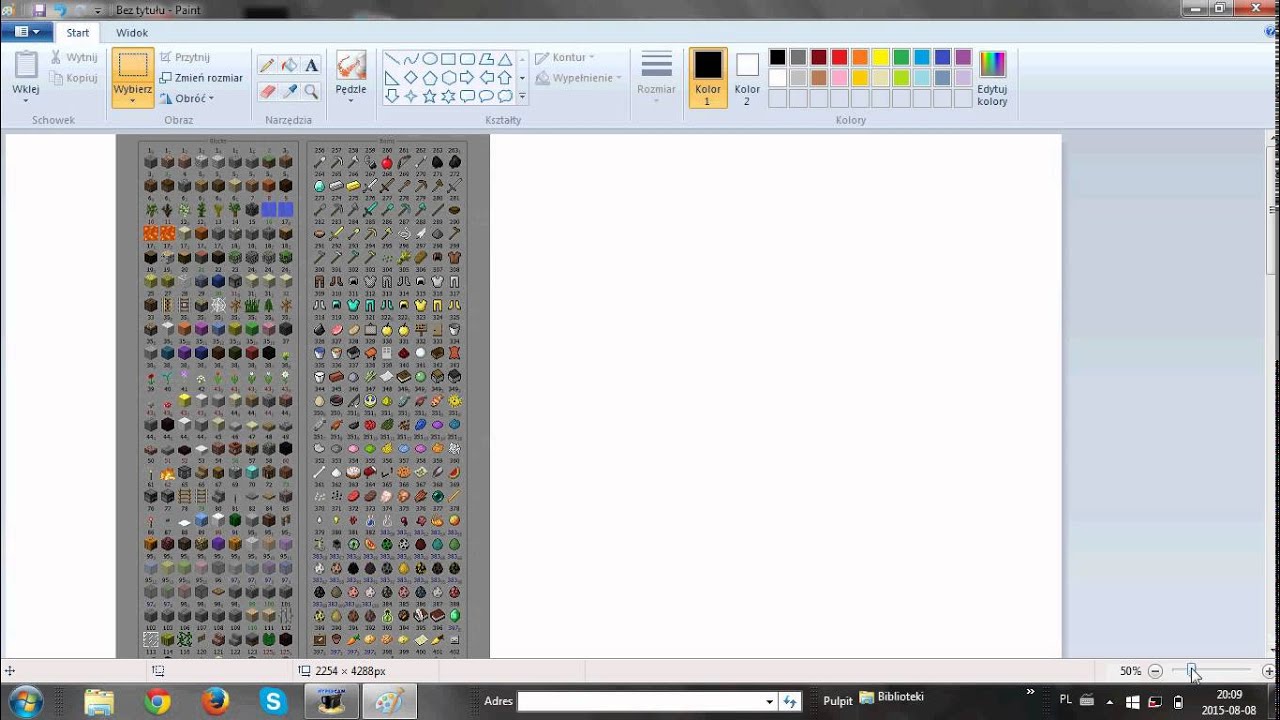Open Skype from the taskbar
Screen dimensions: 1280x720
coord(273,702)
